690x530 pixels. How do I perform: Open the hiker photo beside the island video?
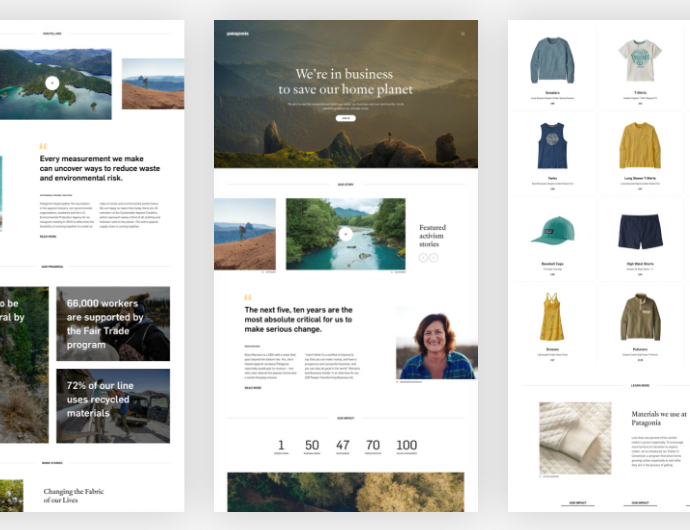click(x=153, y=84)
